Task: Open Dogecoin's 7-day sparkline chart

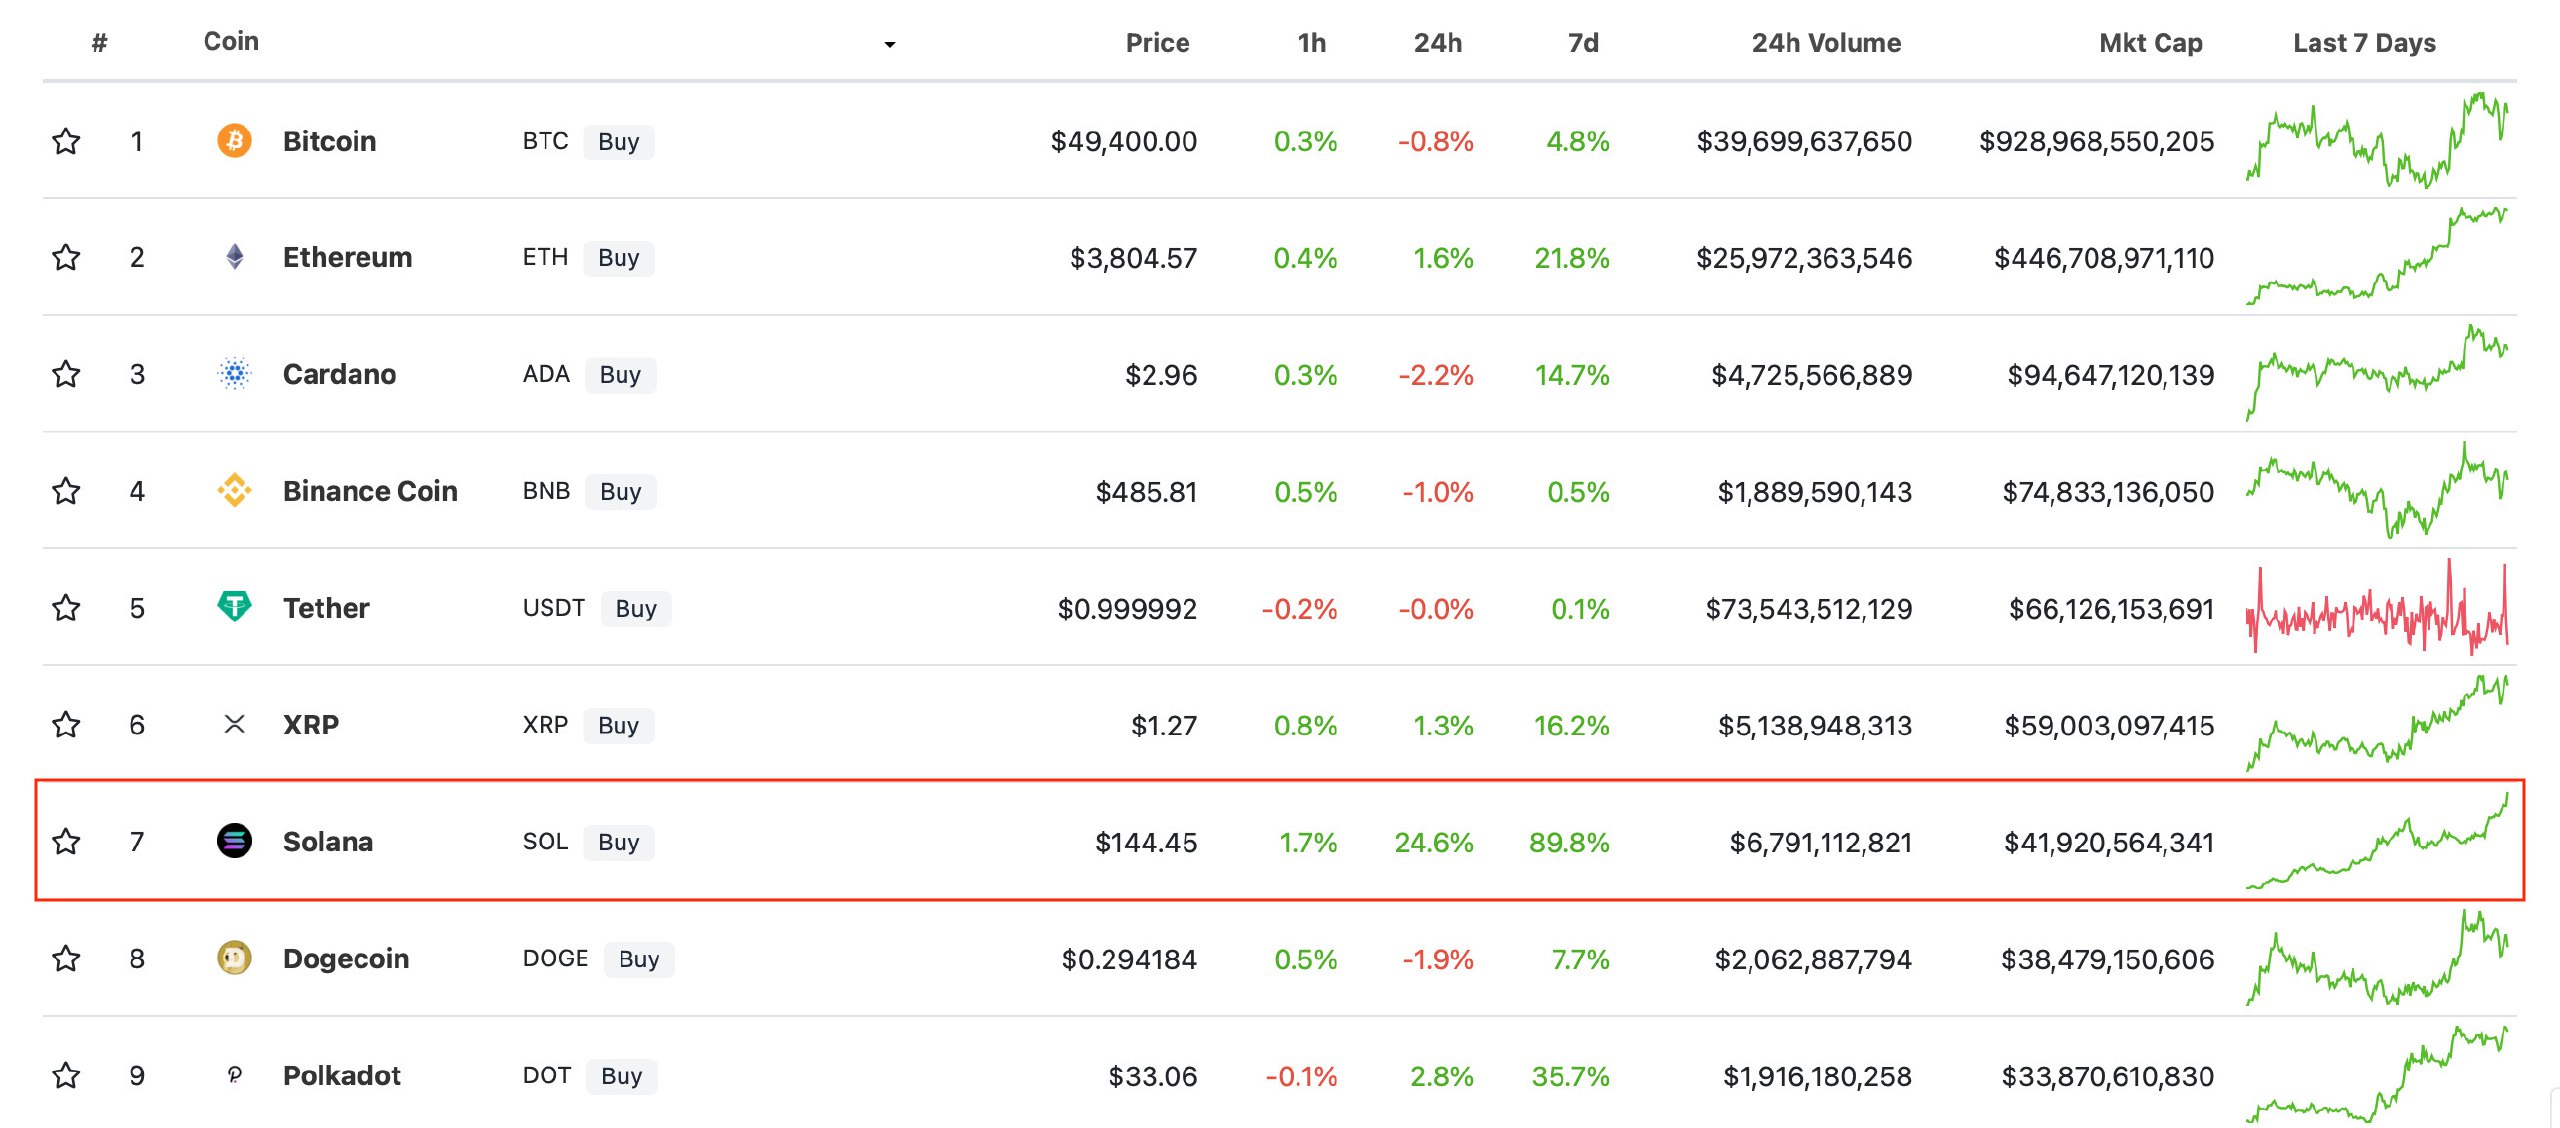Action: [x=2377, y=957]
